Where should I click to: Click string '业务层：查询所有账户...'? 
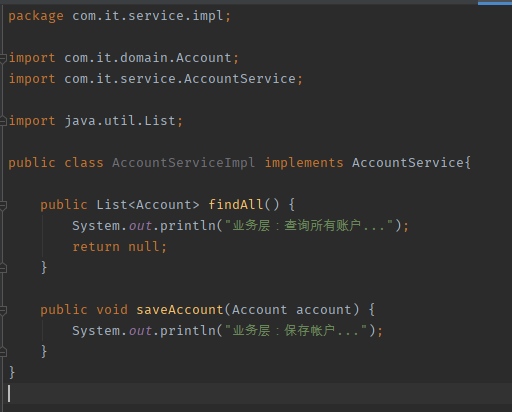point(308,226)
